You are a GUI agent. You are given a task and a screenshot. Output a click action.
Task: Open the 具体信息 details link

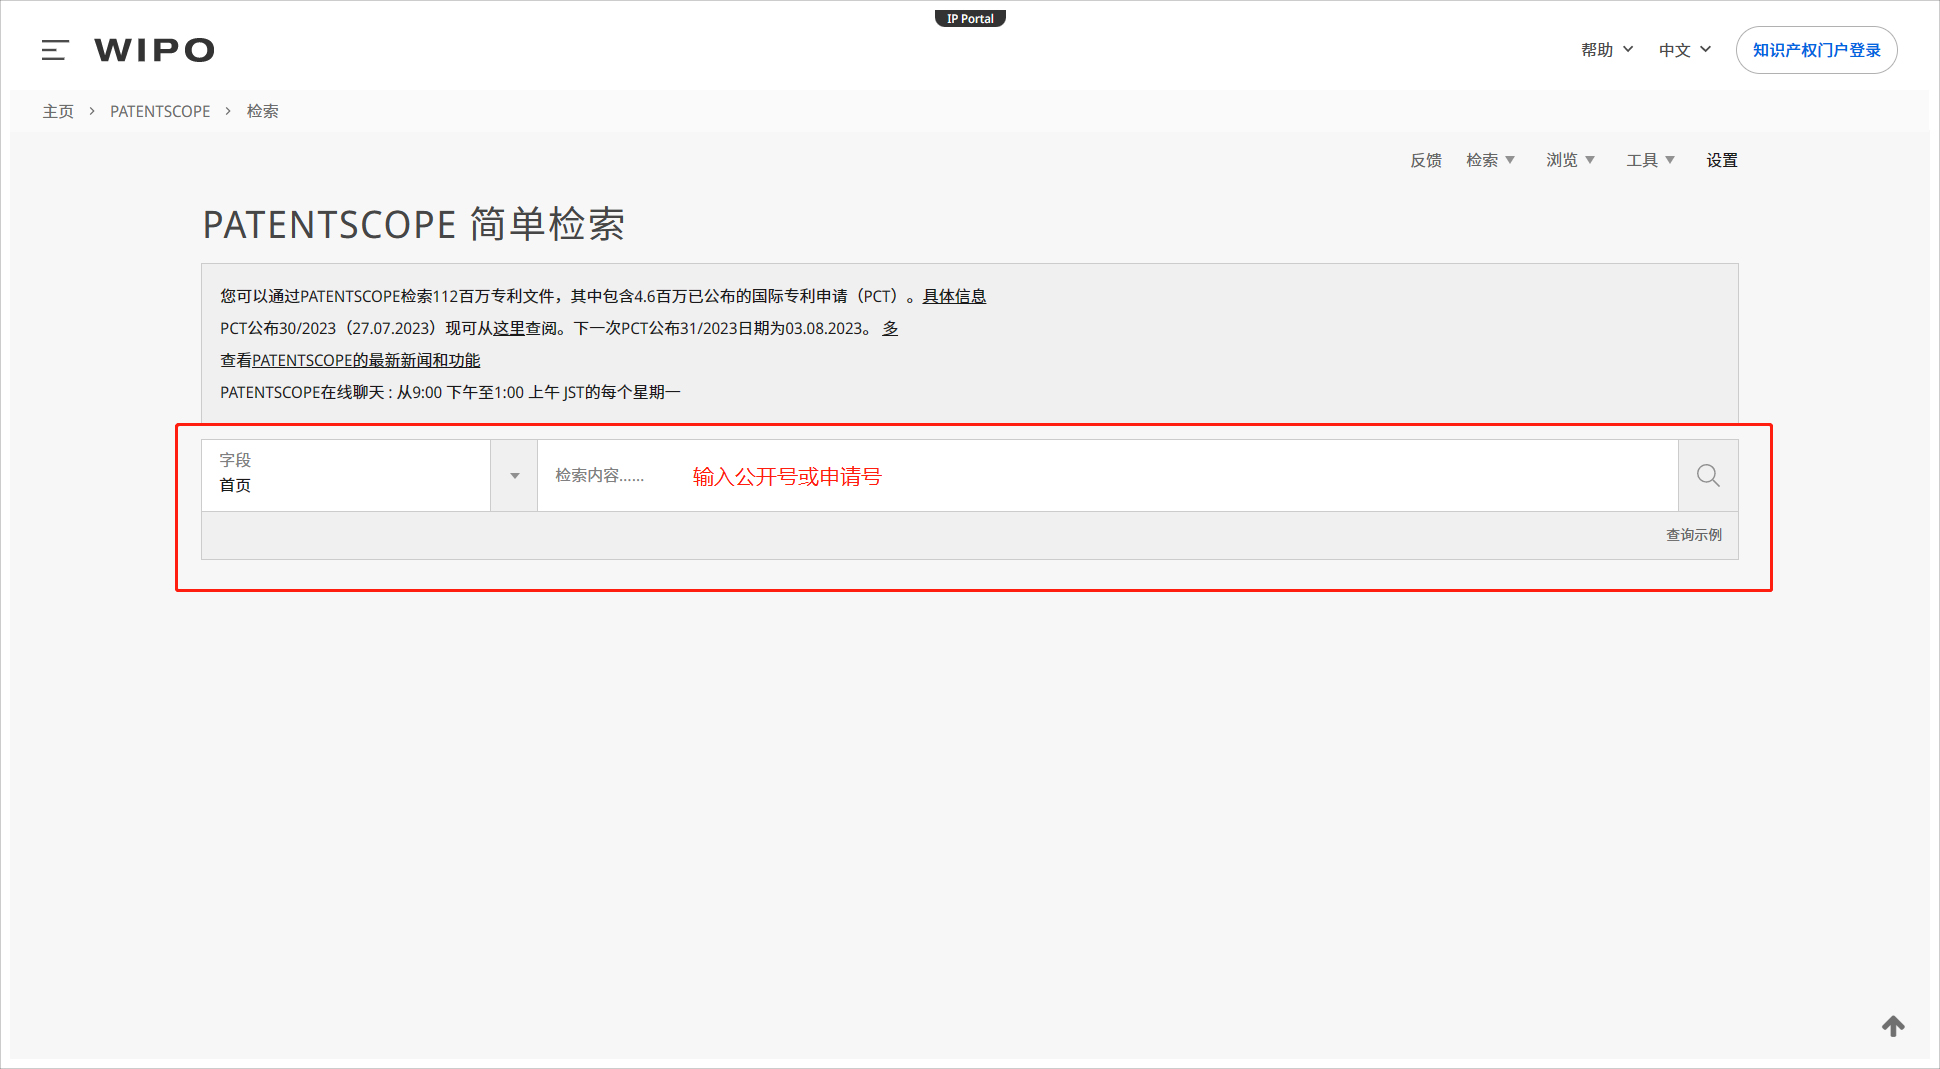click(954, 296)
